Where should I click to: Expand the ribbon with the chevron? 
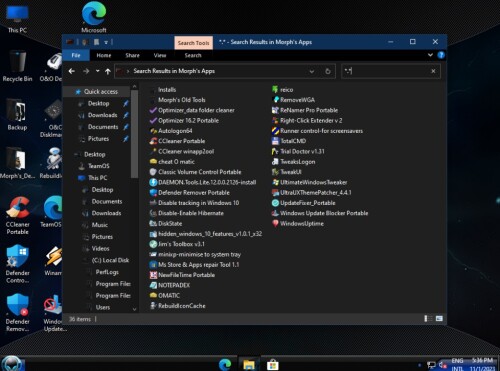coord(430,55)
